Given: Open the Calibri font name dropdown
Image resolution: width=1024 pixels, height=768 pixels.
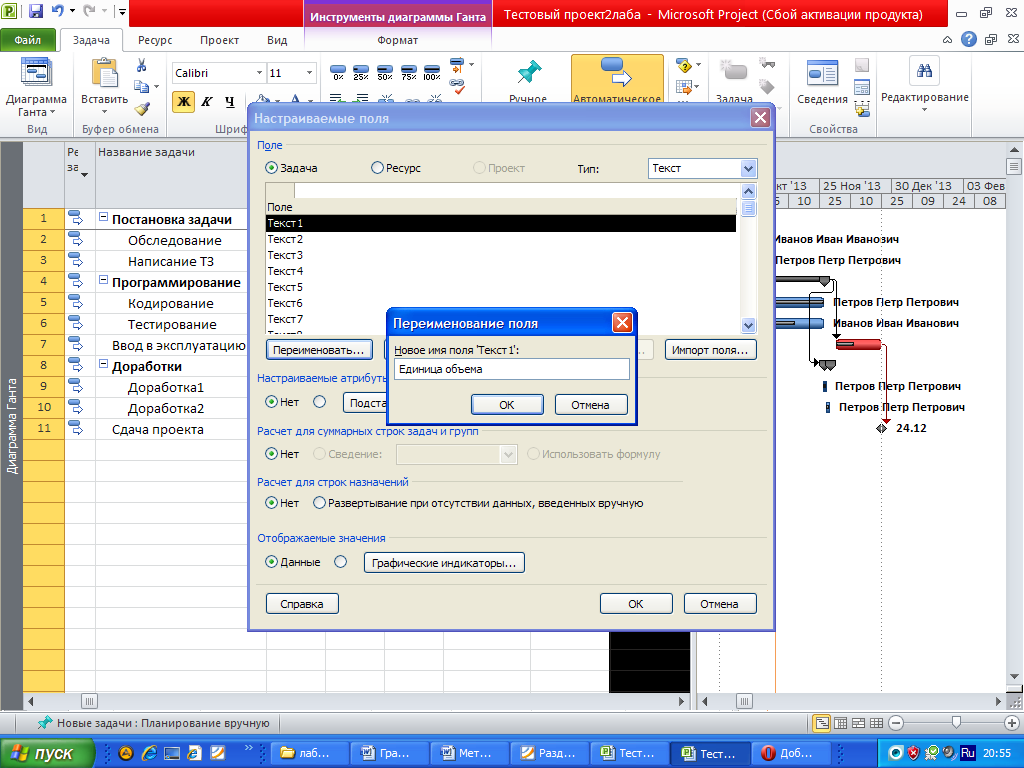Looking at the screenshot, I should coord(259,72).
